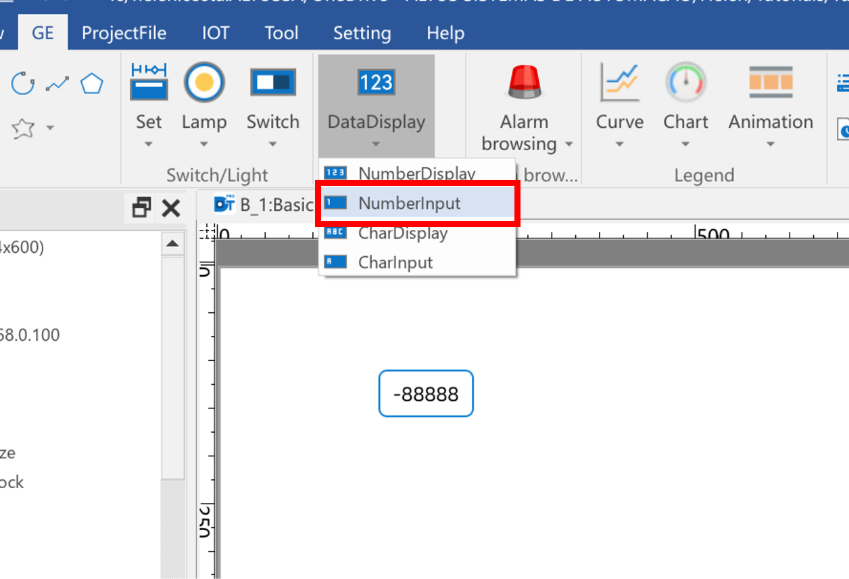The image size is (849, 579).
Task: Click the Set component icon
Action: 149,82
